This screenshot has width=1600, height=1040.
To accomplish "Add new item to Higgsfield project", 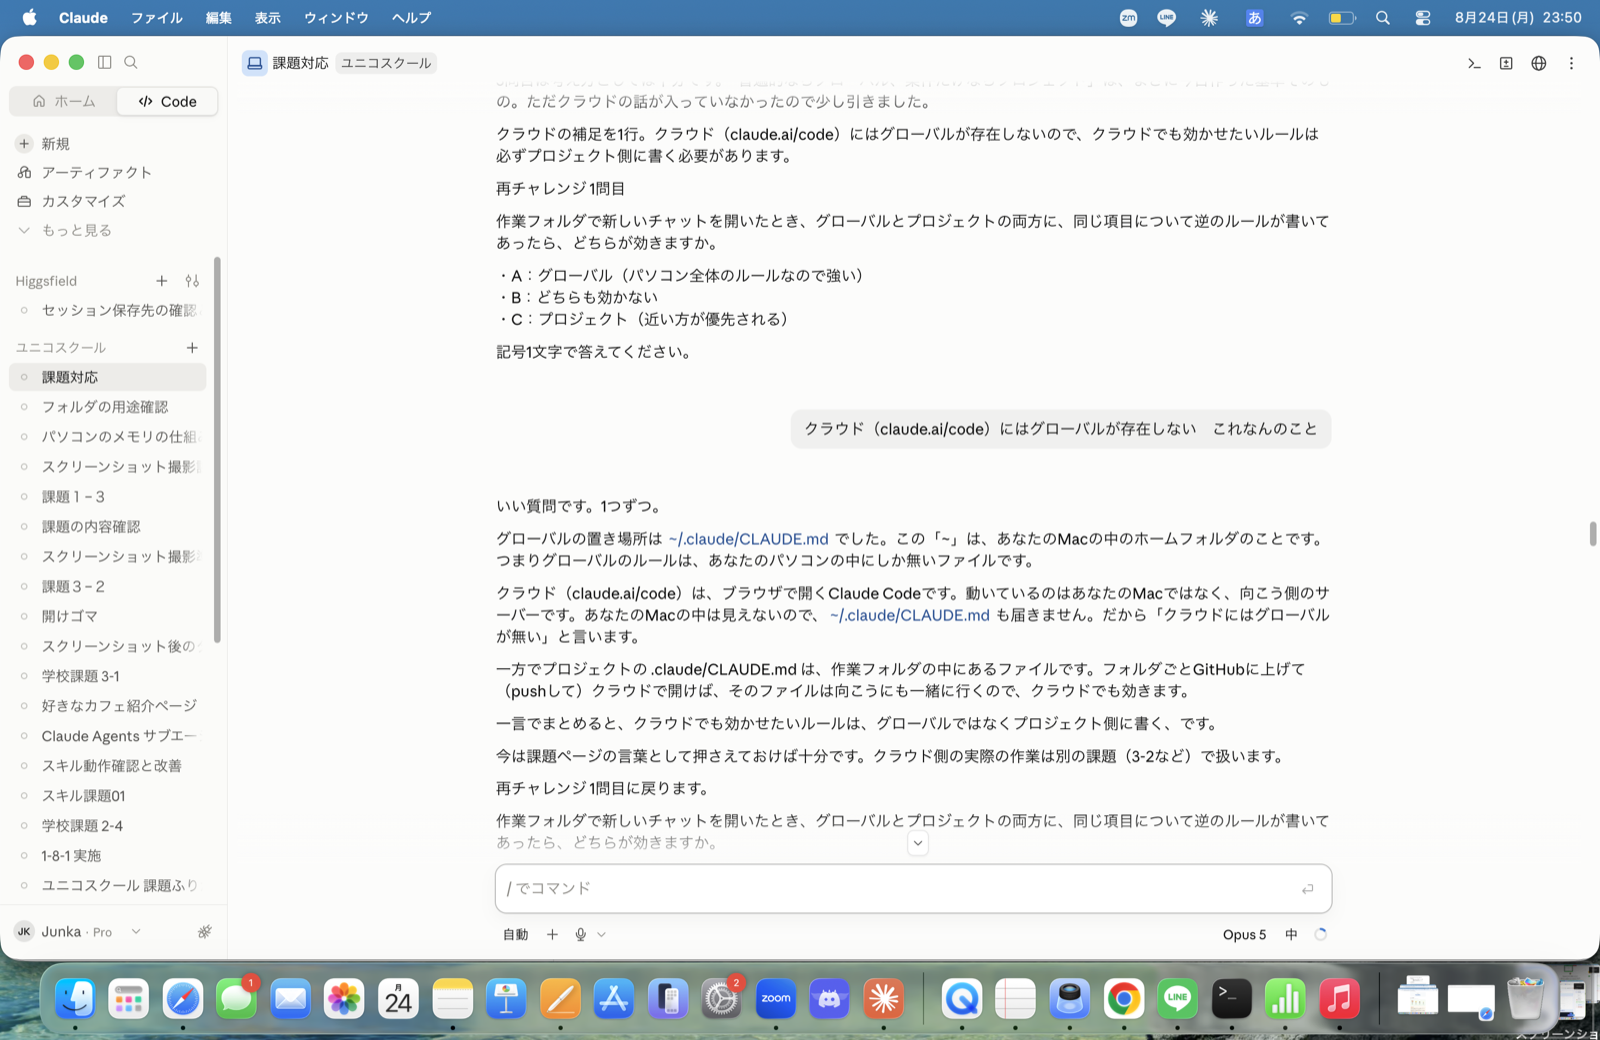I will coord(162,281).
